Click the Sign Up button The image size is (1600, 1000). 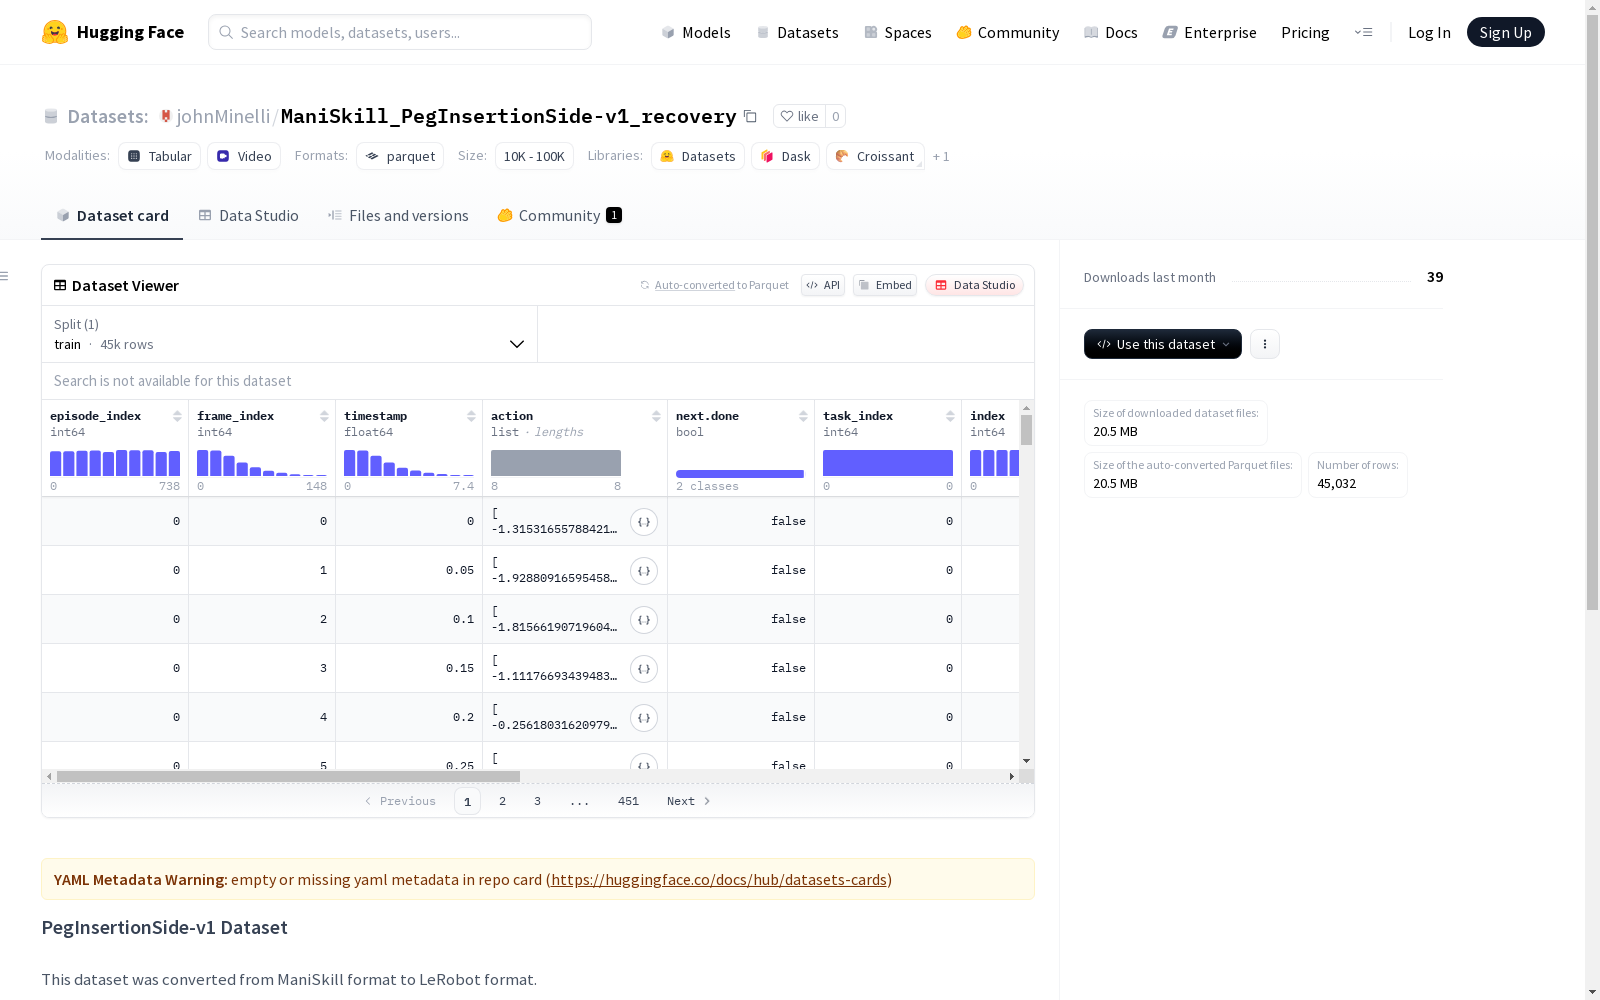click(x=1506, y=32)
